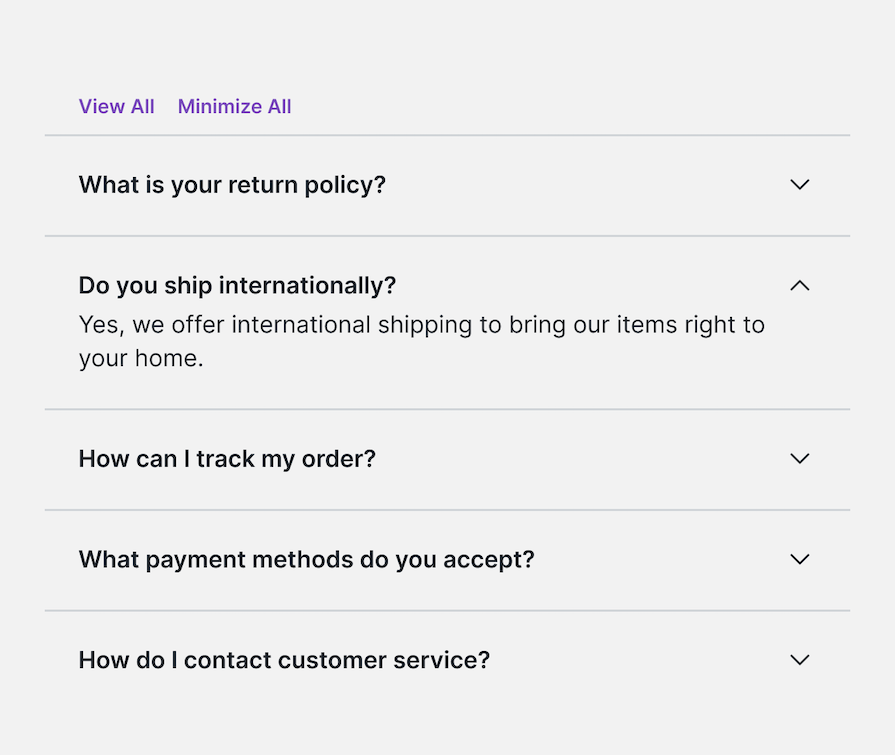Click the chevron beside payment methods

tap(799, 560)
